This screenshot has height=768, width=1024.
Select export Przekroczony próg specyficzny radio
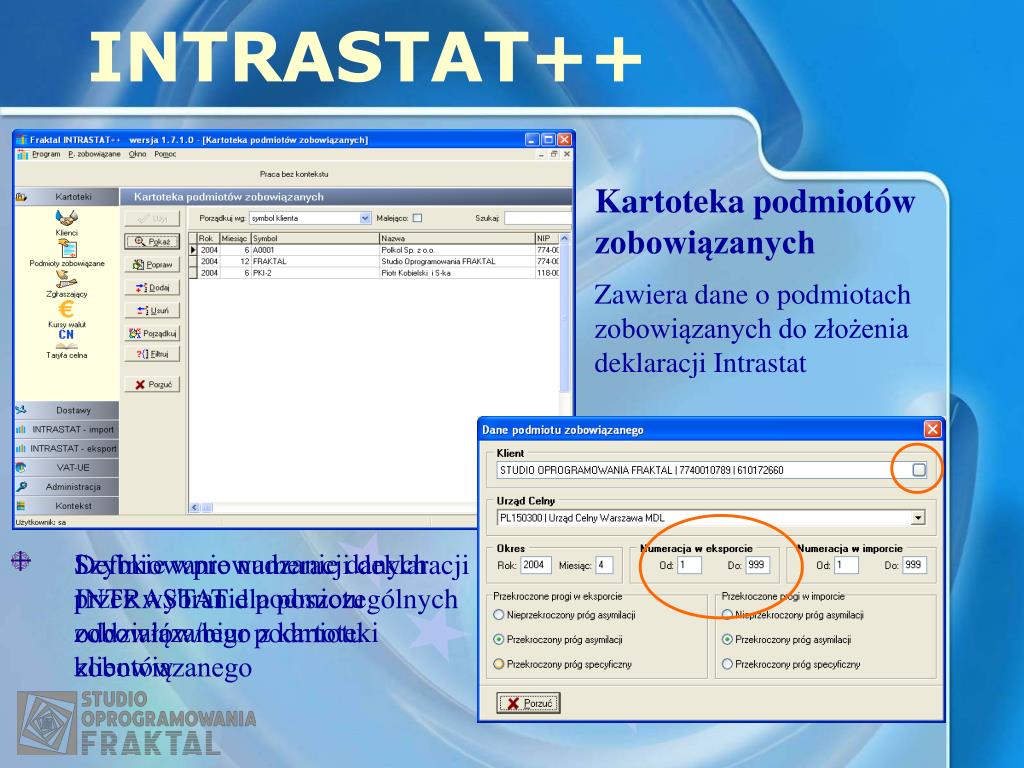[498, 664]
